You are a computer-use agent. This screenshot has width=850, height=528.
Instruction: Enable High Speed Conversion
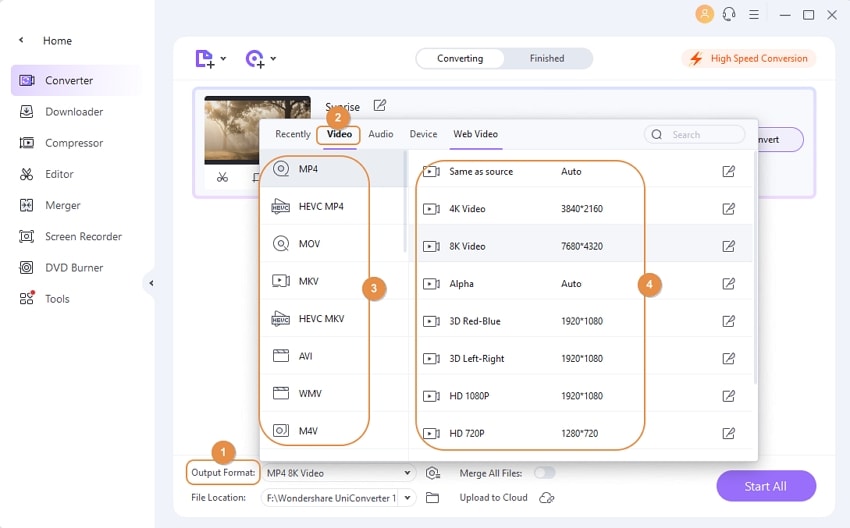(749, 59)
